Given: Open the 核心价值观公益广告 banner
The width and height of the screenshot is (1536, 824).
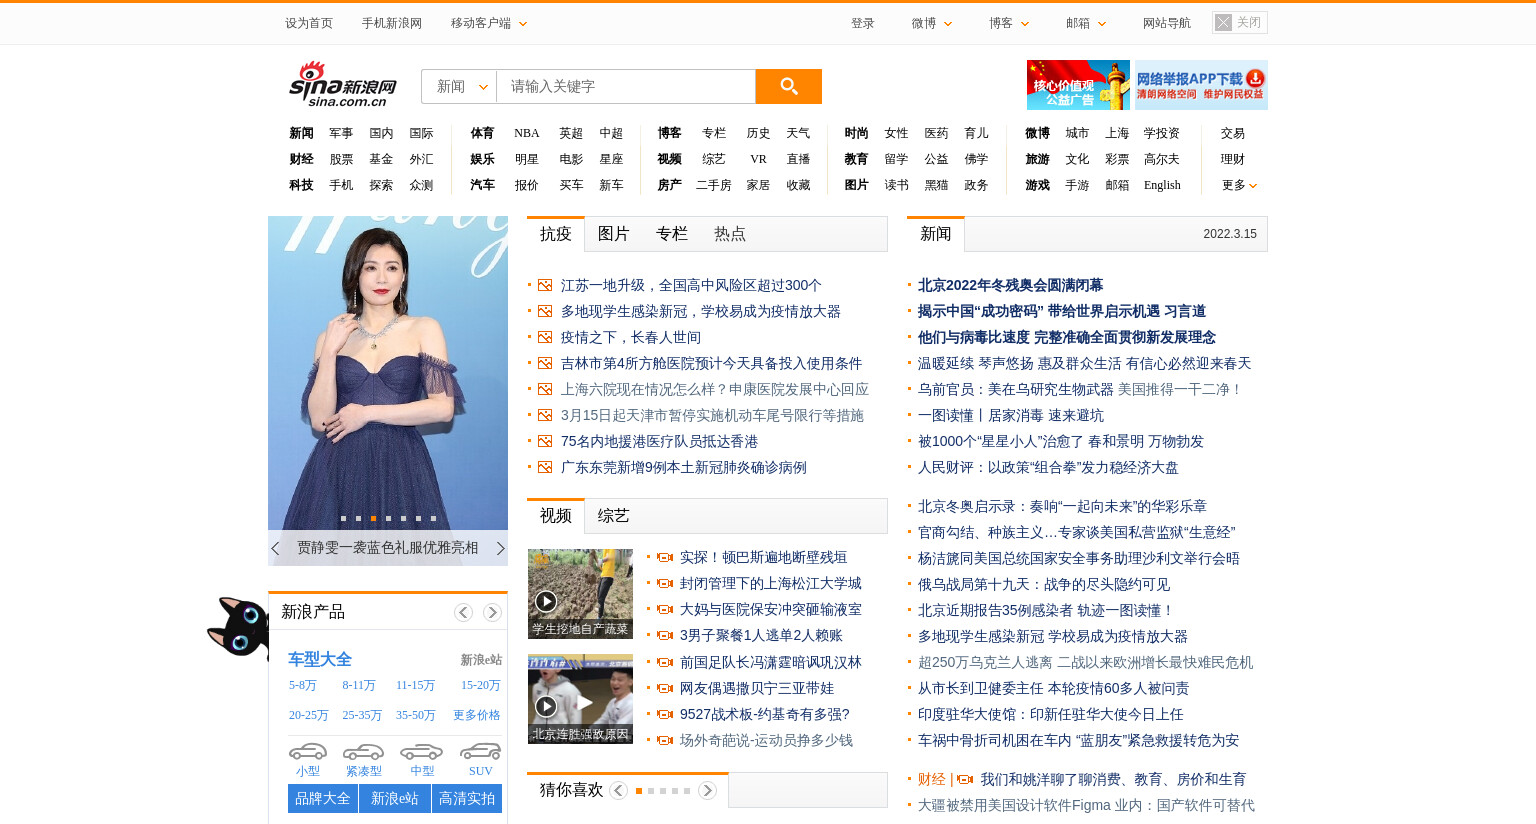Looking at the screenshot, I should tap(1078, 85).
